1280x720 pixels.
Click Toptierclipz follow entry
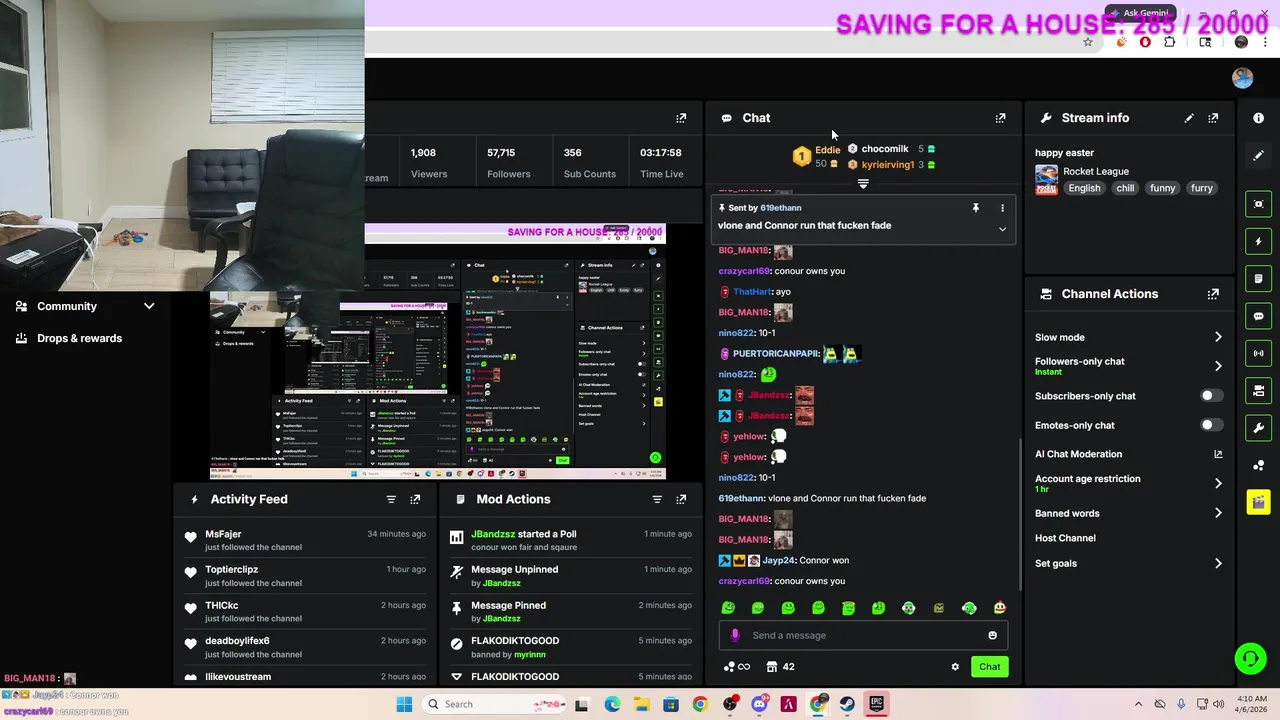(x=231, y=570)
